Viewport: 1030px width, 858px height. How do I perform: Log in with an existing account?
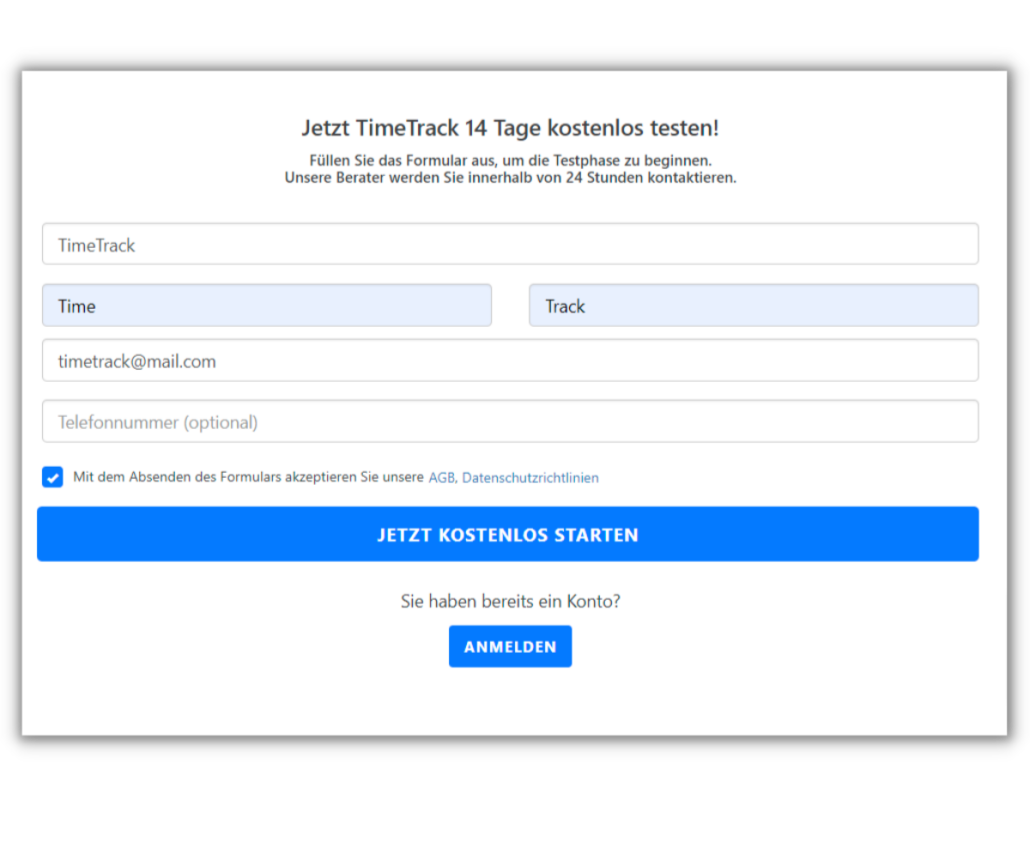[x=510, y=647]
